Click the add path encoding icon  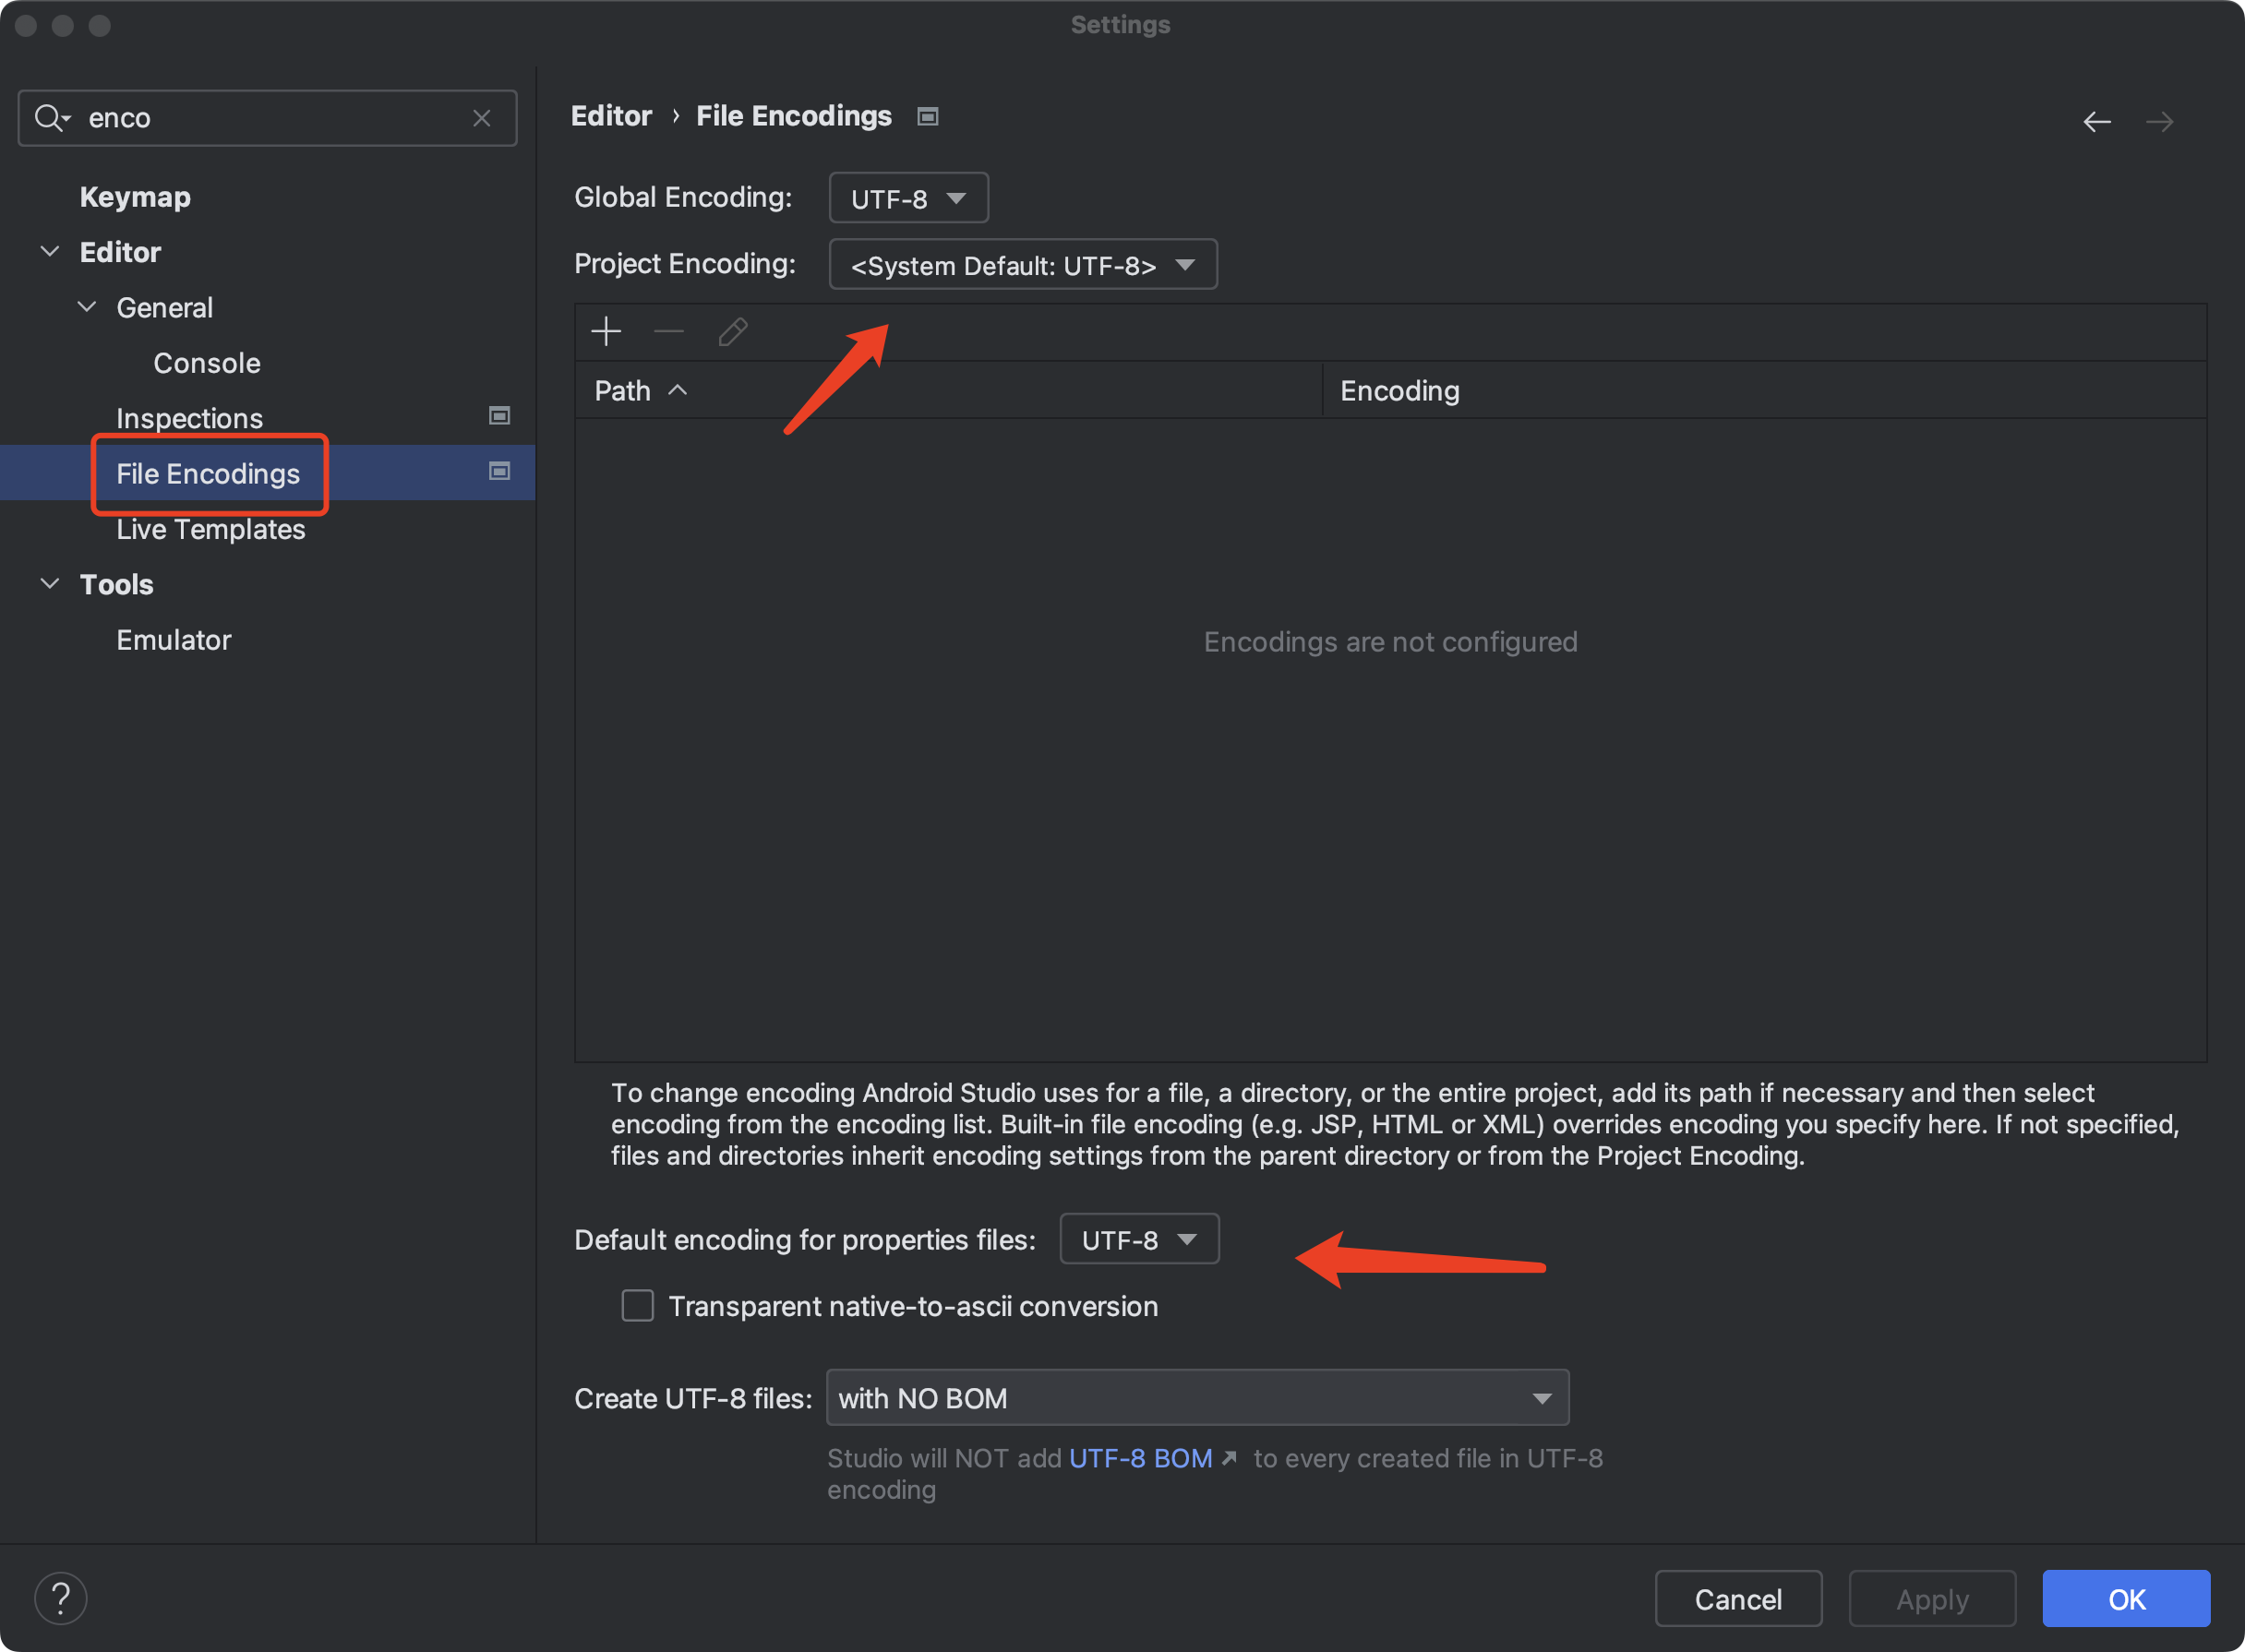tap(608, 331)
